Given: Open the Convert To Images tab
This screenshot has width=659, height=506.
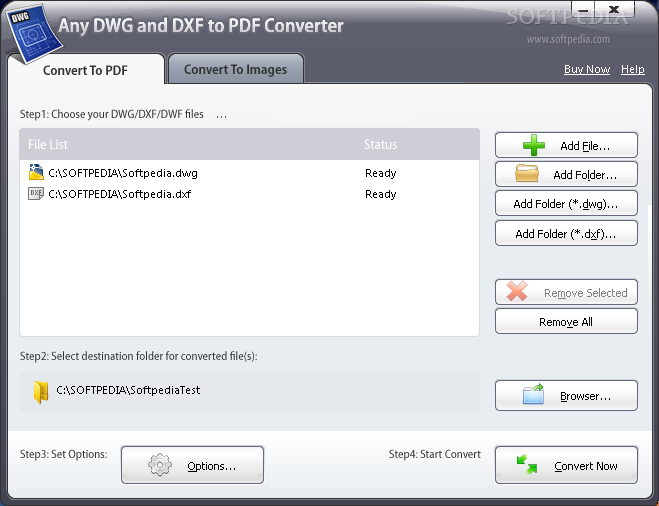Looking at the screenshot, I should (235, 69).
